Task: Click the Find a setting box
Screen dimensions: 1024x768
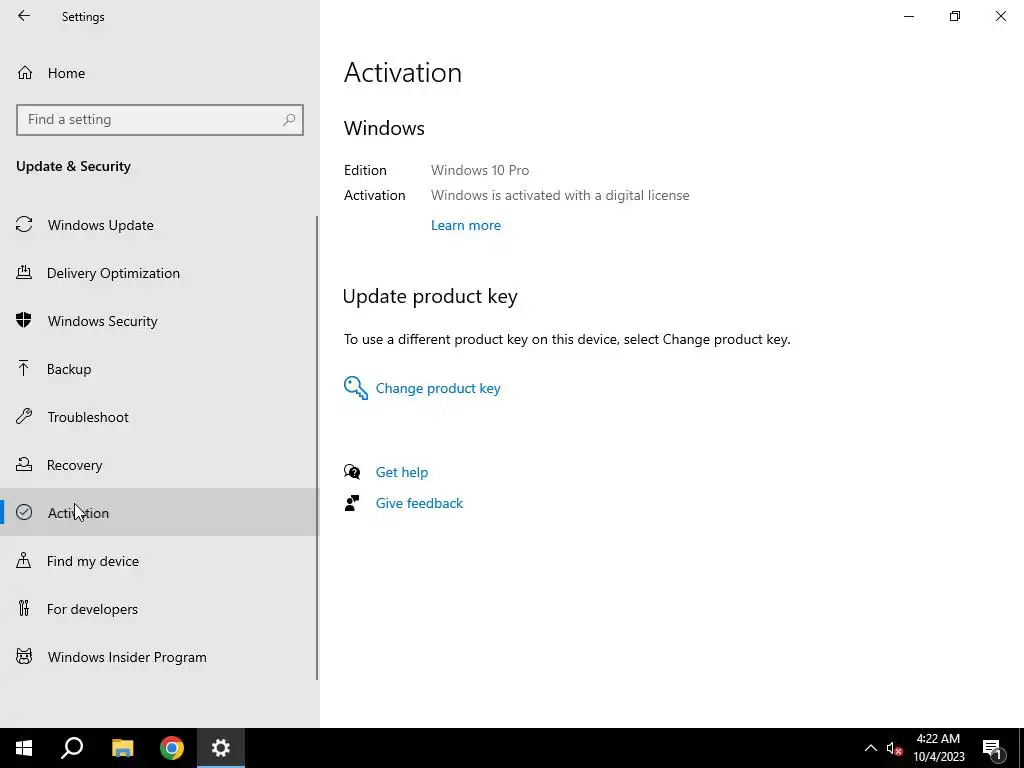Action: (159, 120)
